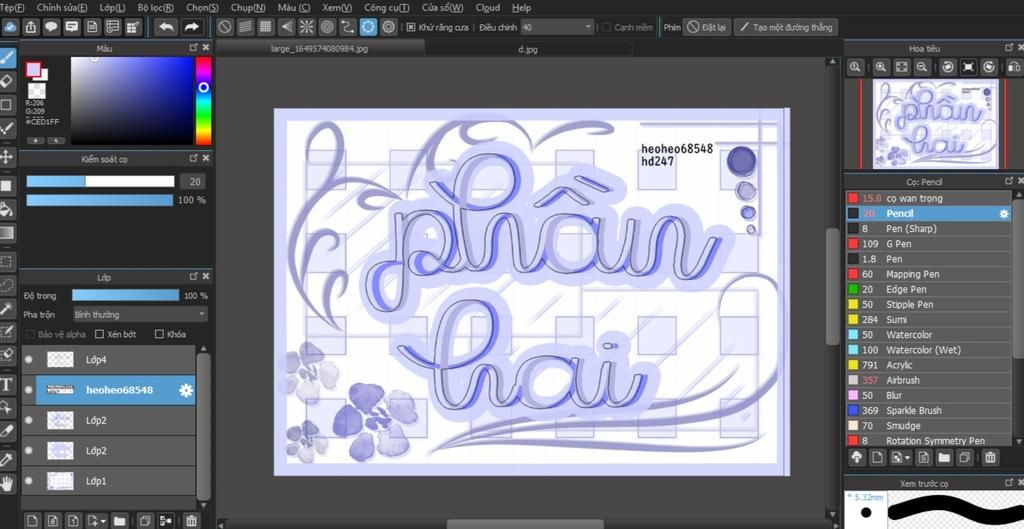Open the Tệp menu

[12, 8]
